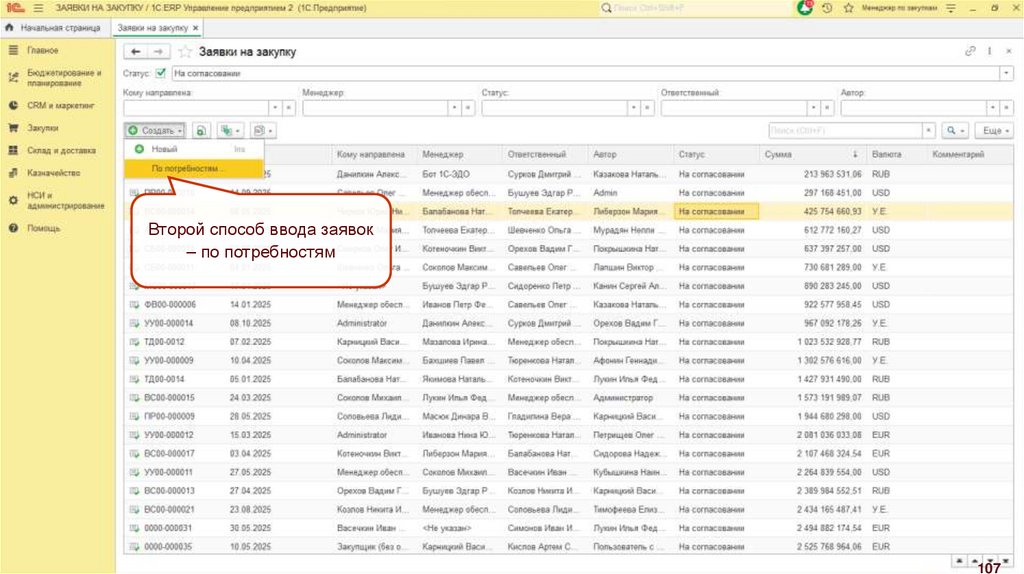The width and height of the screenshot is (1024, 574).
Task: Choose 'Новый' from the create menu
Action: [164, 150]
